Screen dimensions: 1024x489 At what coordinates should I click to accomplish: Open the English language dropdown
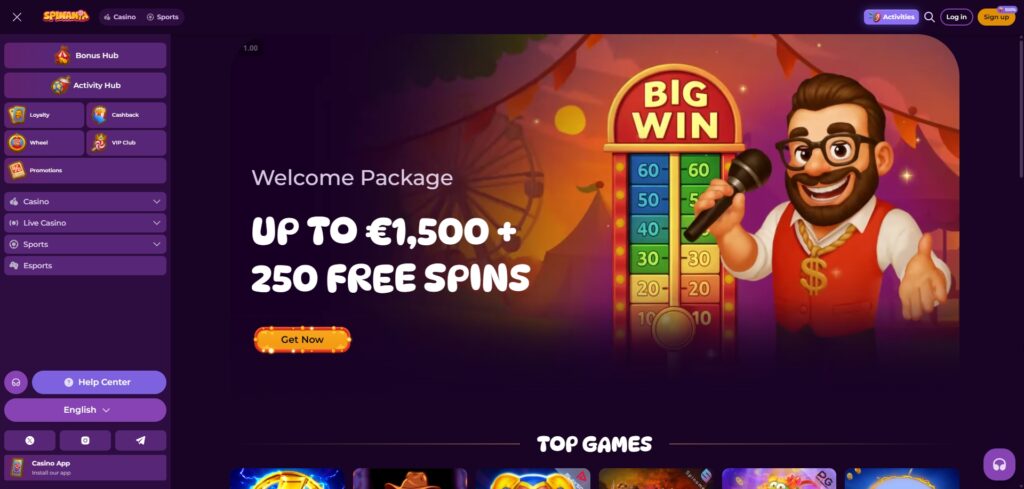pyautogui.click(x=85, y=410)
